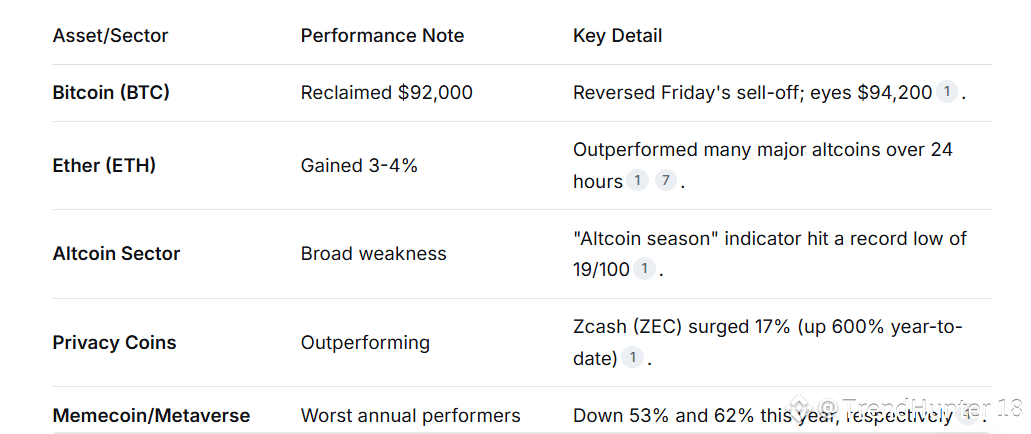Click the 'Performance Note' column header

pos(382,36)
